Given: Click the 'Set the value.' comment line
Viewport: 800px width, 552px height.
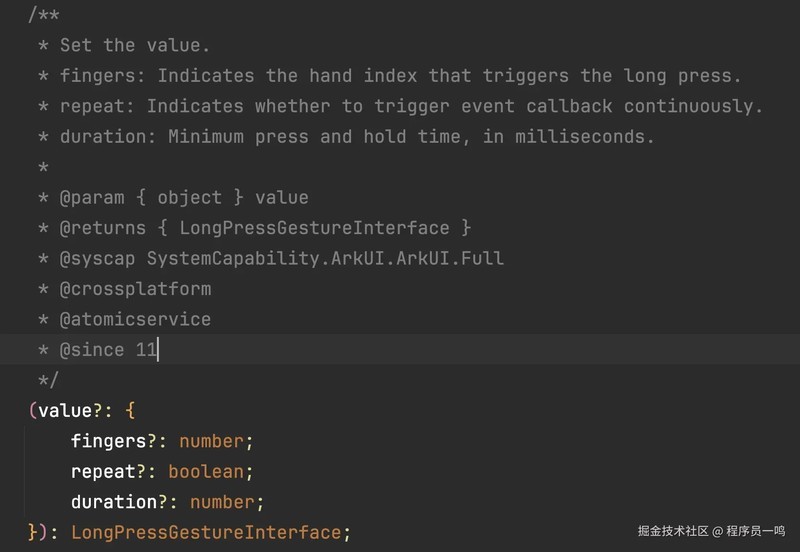Looking at the screenshot, I should [x=135, y=45].
